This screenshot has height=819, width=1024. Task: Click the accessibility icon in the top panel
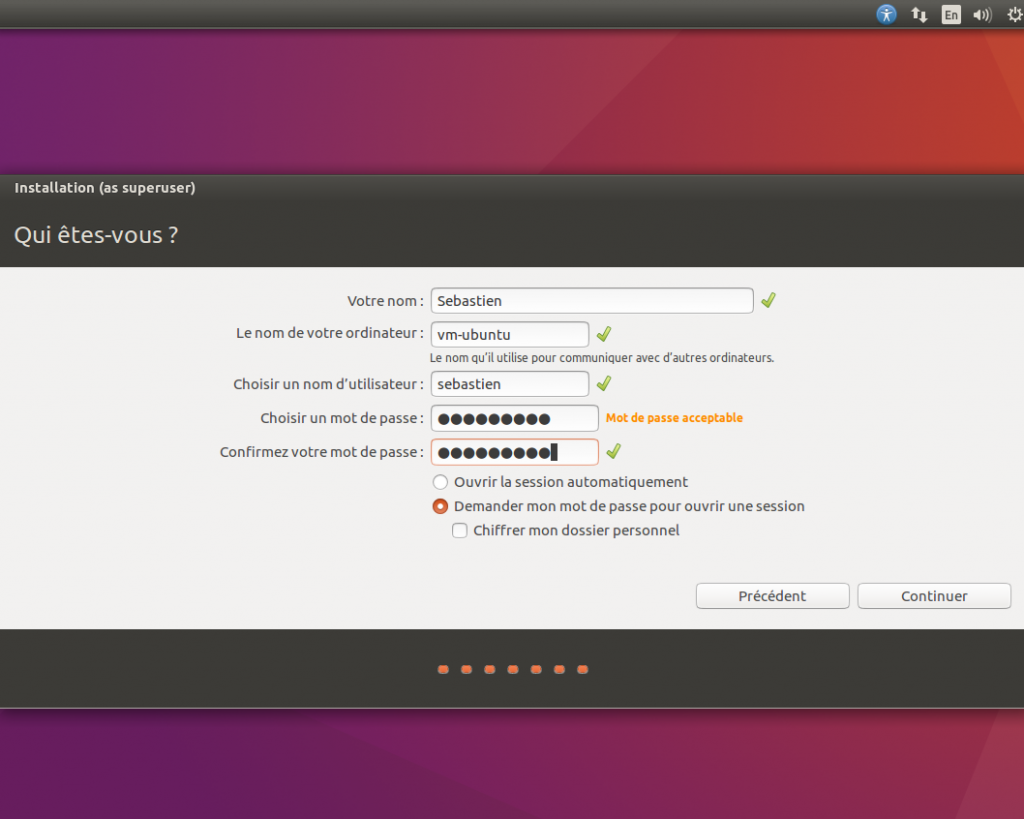[886, 14]
